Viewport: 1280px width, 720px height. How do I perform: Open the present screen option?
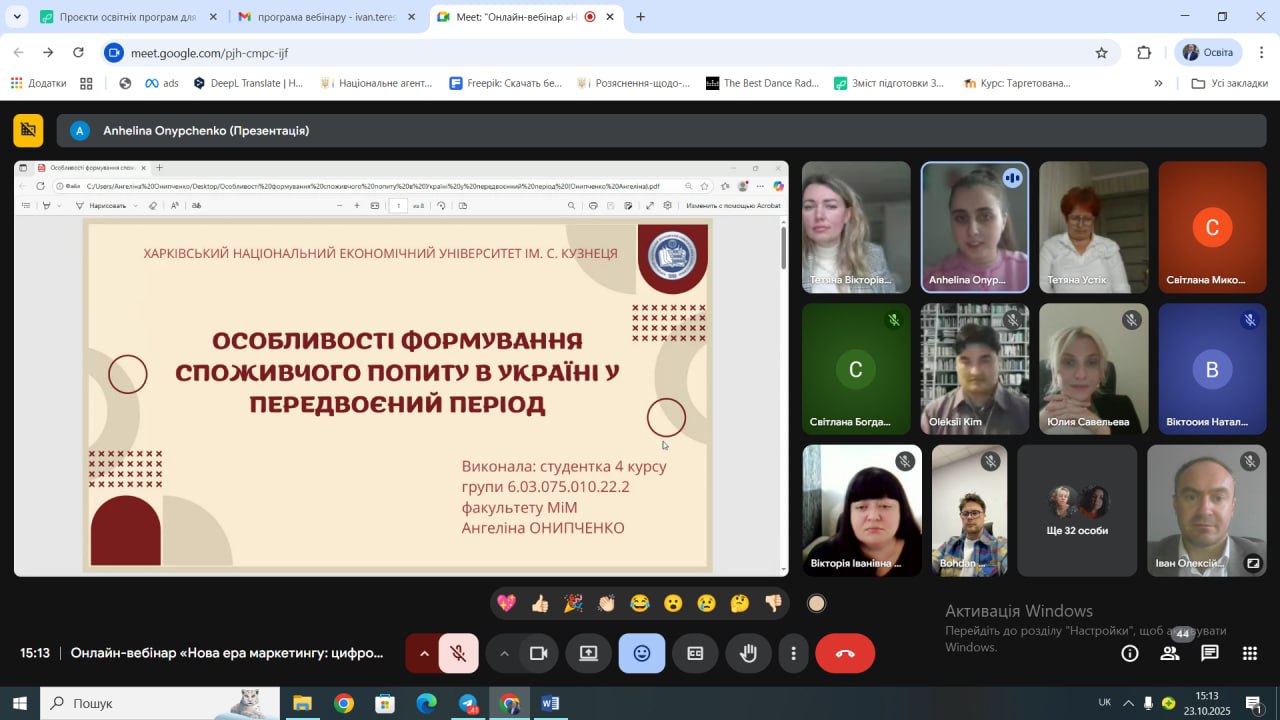point(588,654)
